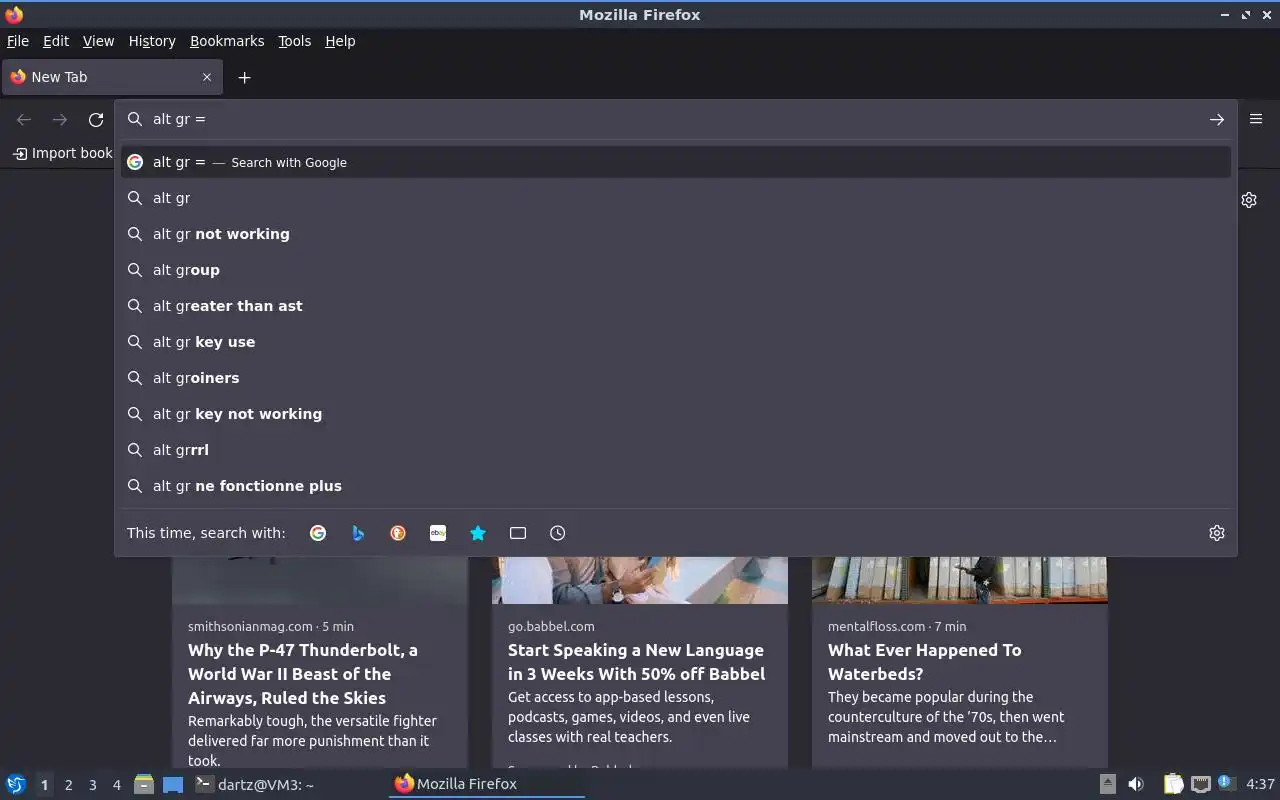The width and height of the screenshot is (1280, 800).
Task: Click Import bookmarks toolbar button
Action: coord(63,153)
